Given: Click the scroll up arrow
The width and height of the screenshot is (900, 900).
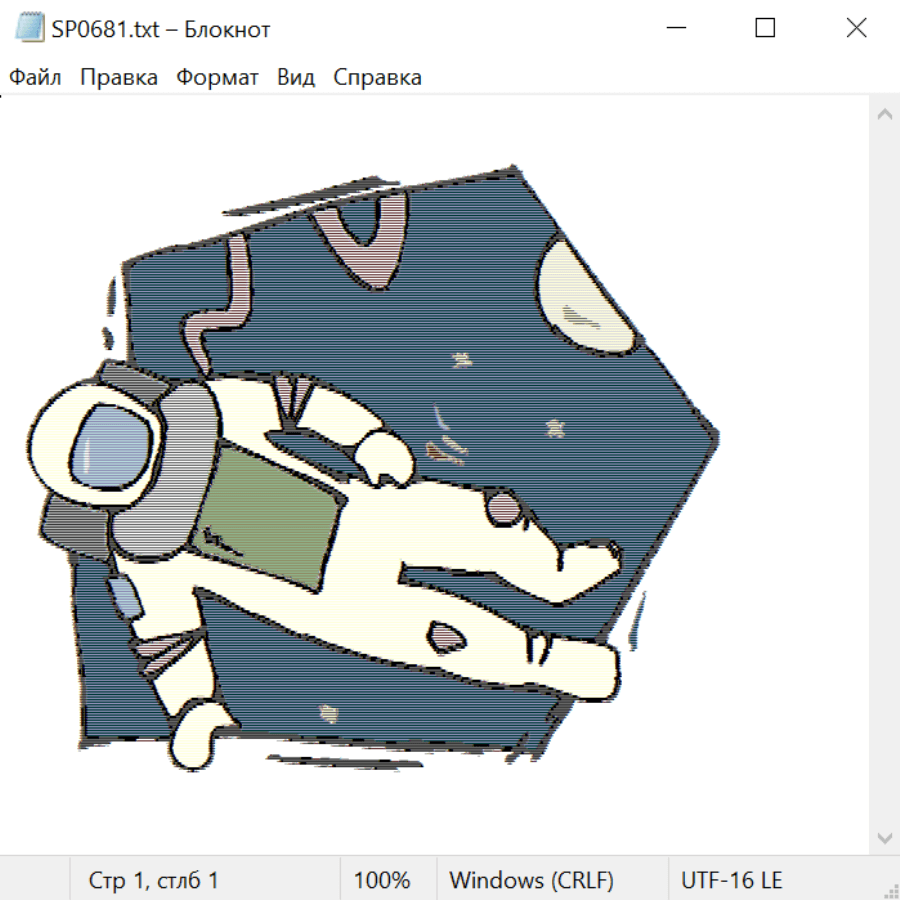Looking at the screenshot, I should [x=884, y=114].
